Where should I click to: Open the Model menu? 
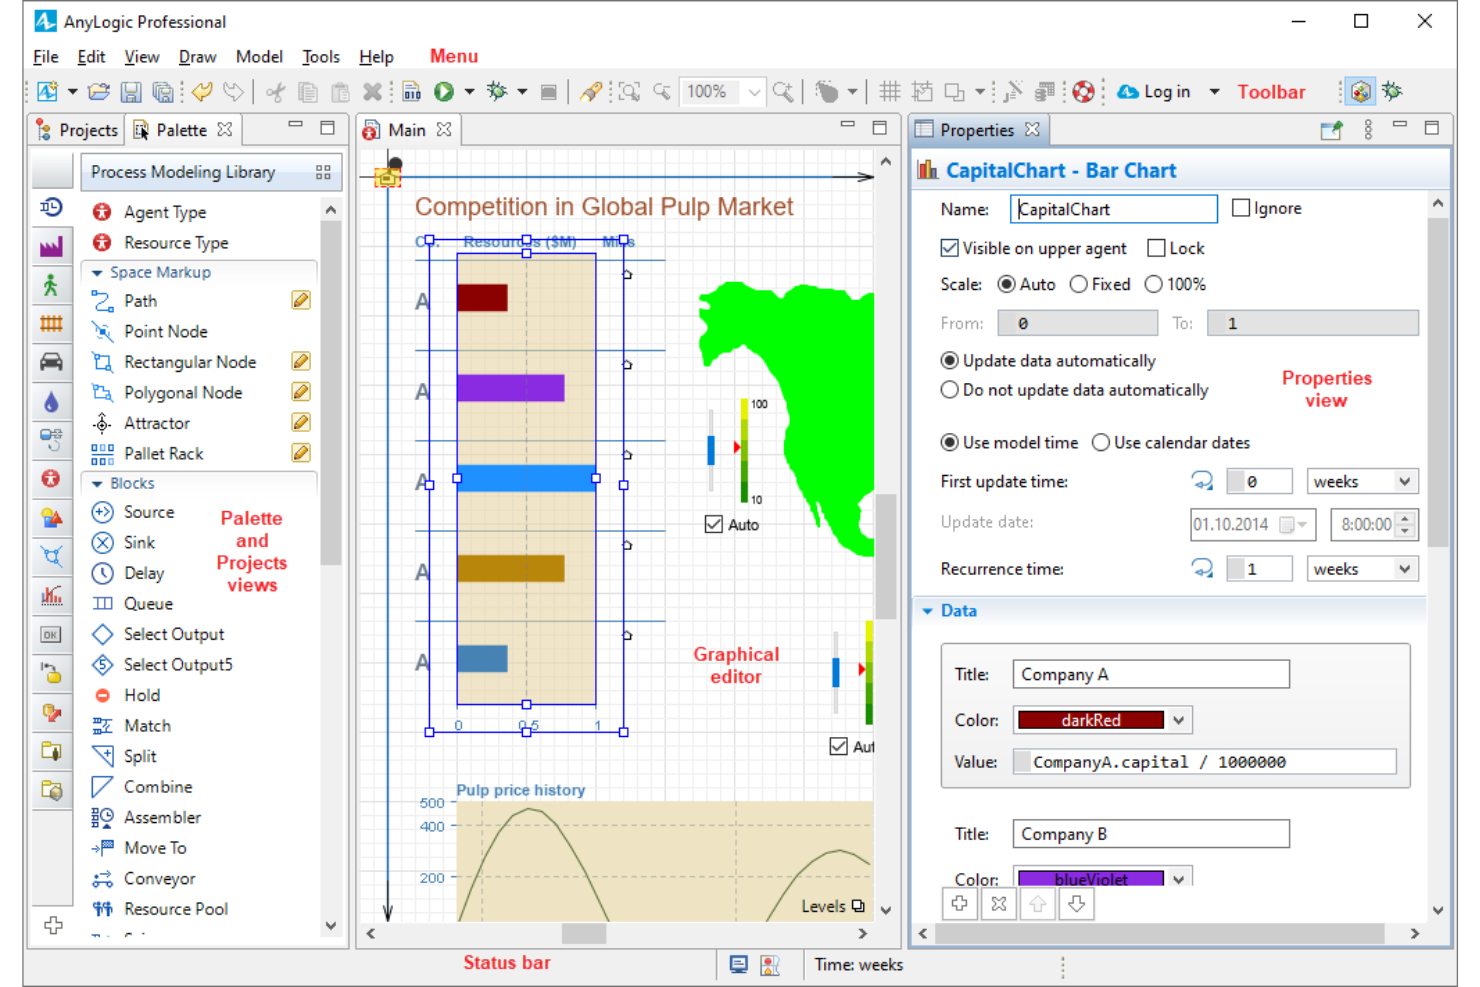coord(259,57)
